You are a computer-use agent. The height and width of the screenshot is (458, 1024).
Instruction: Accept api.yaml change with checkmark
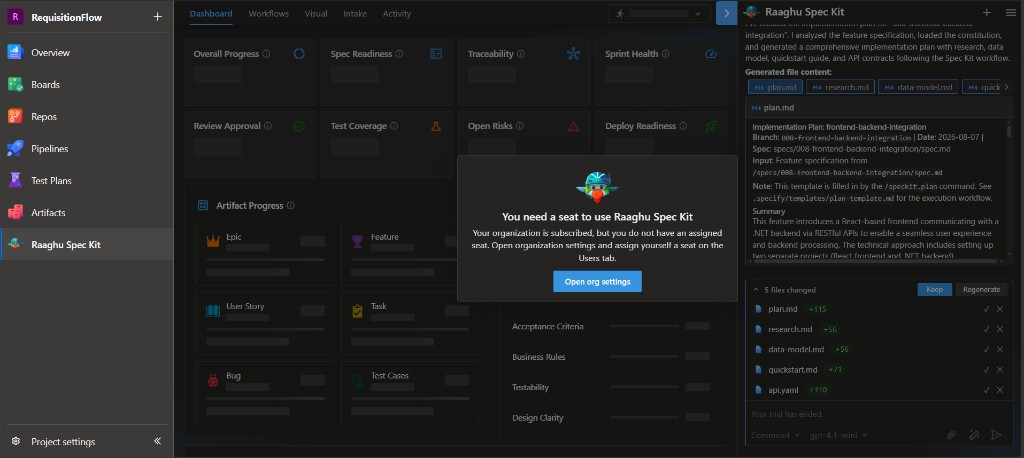point(987,390)
